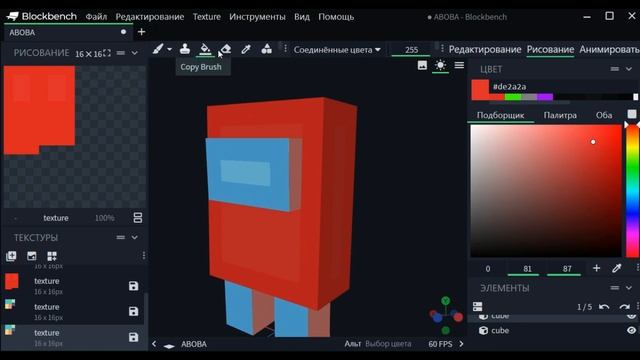Toggle visibility of bottom cube element

pos(631,330)
